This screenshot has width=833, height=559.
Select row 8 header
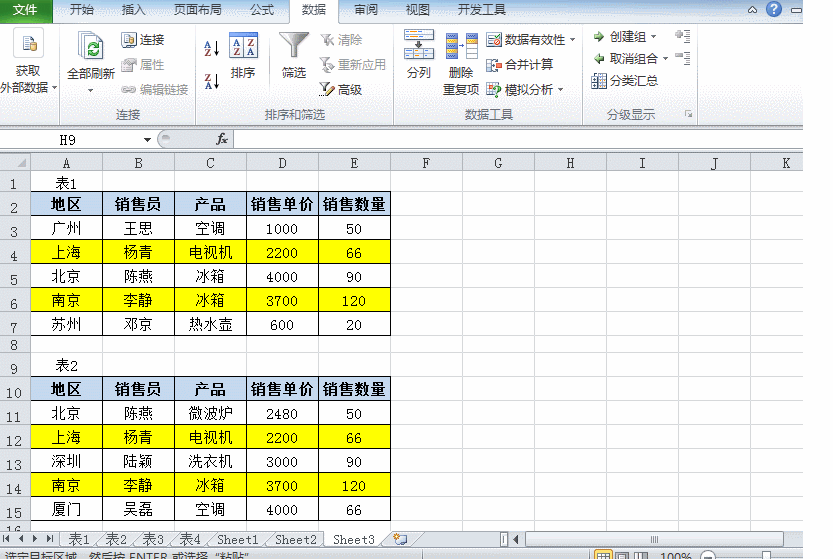tap(14, 345)
